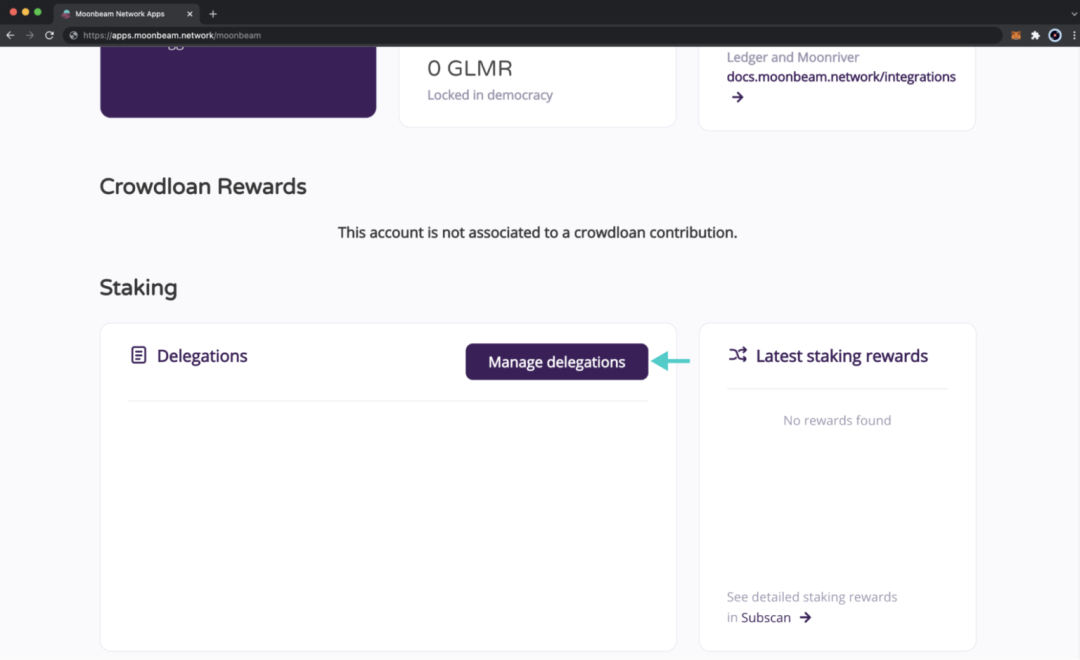Click the Locked in democracy label
The width and height of the screenshot is (1080, 660).
(x=490, y=95)
